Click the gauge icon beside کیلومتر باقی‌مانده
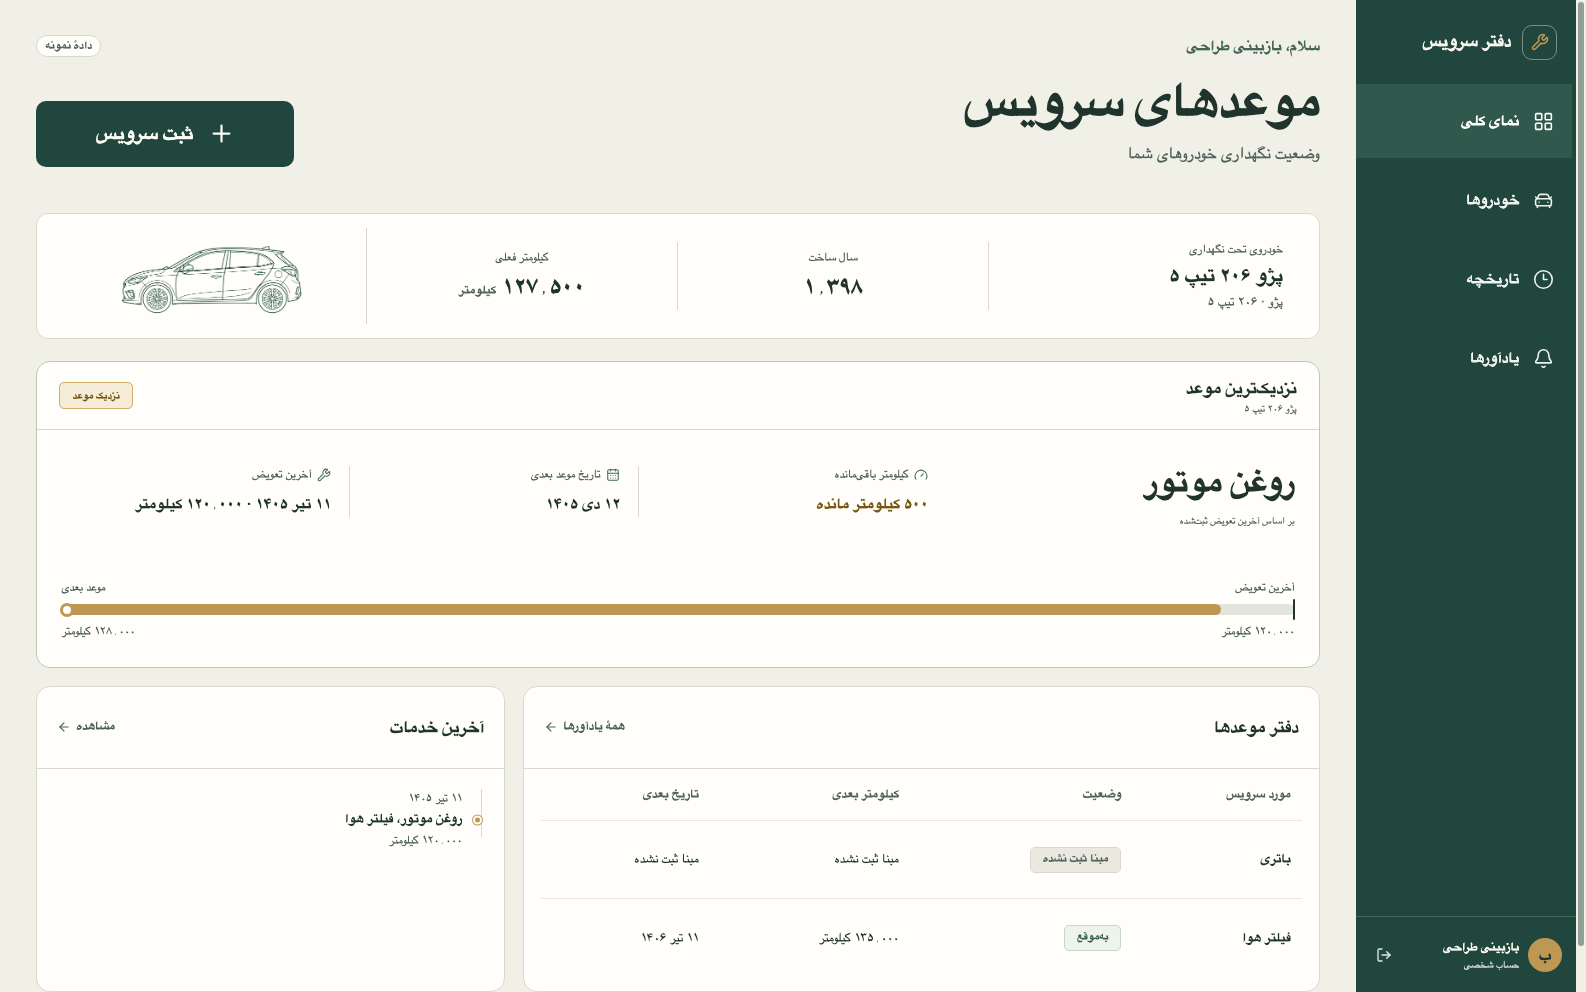 pos(921,475)
